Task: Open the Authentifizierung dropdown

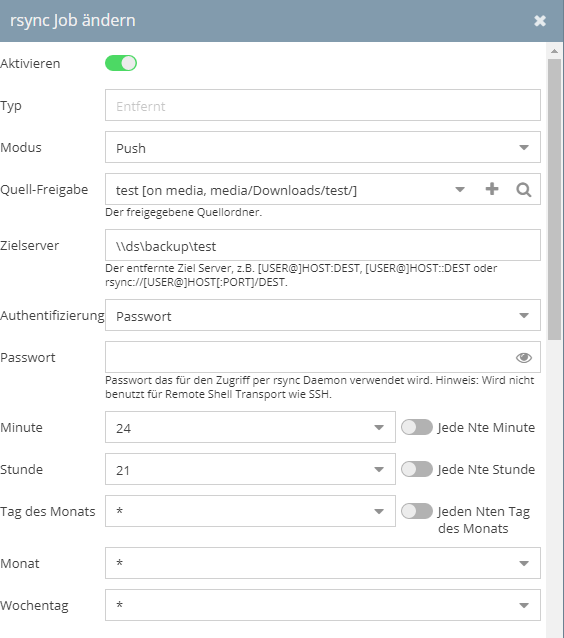Action: pos(323,315)
